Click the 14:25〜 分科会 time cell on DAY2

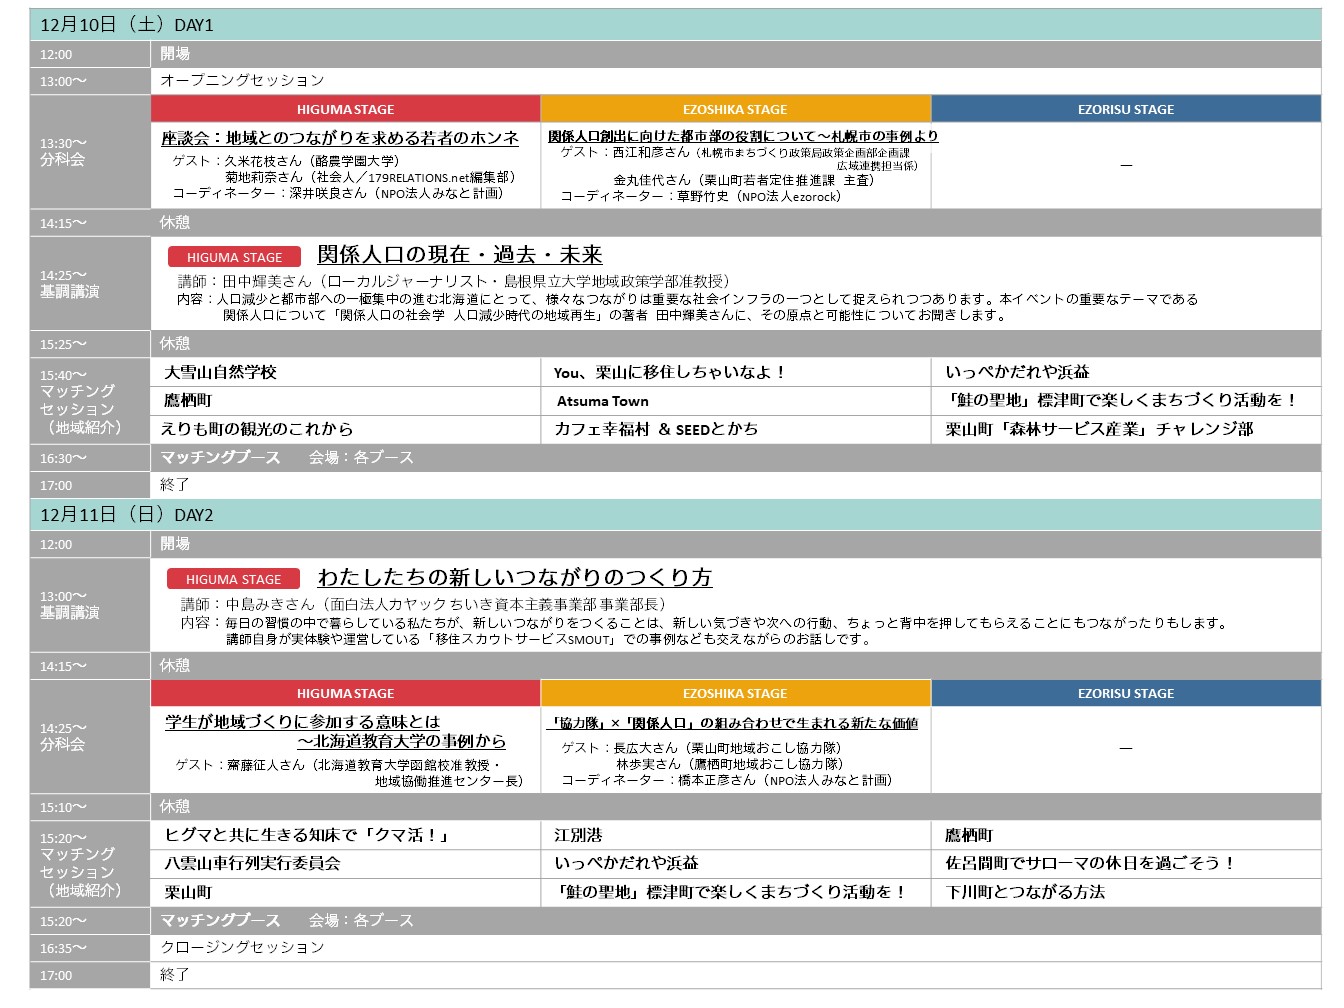90,737
